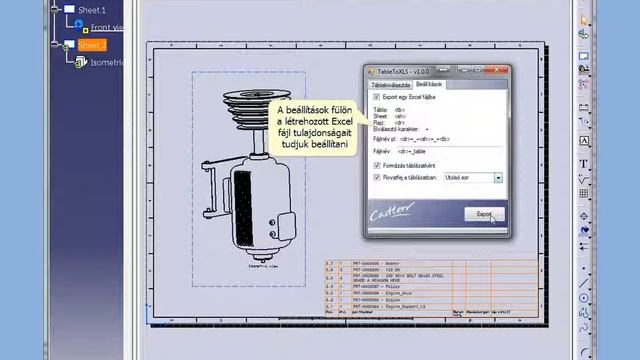Screen dimensions: 640x360
Task: Click the framed A datum feature icon
Action: (584, 141)
